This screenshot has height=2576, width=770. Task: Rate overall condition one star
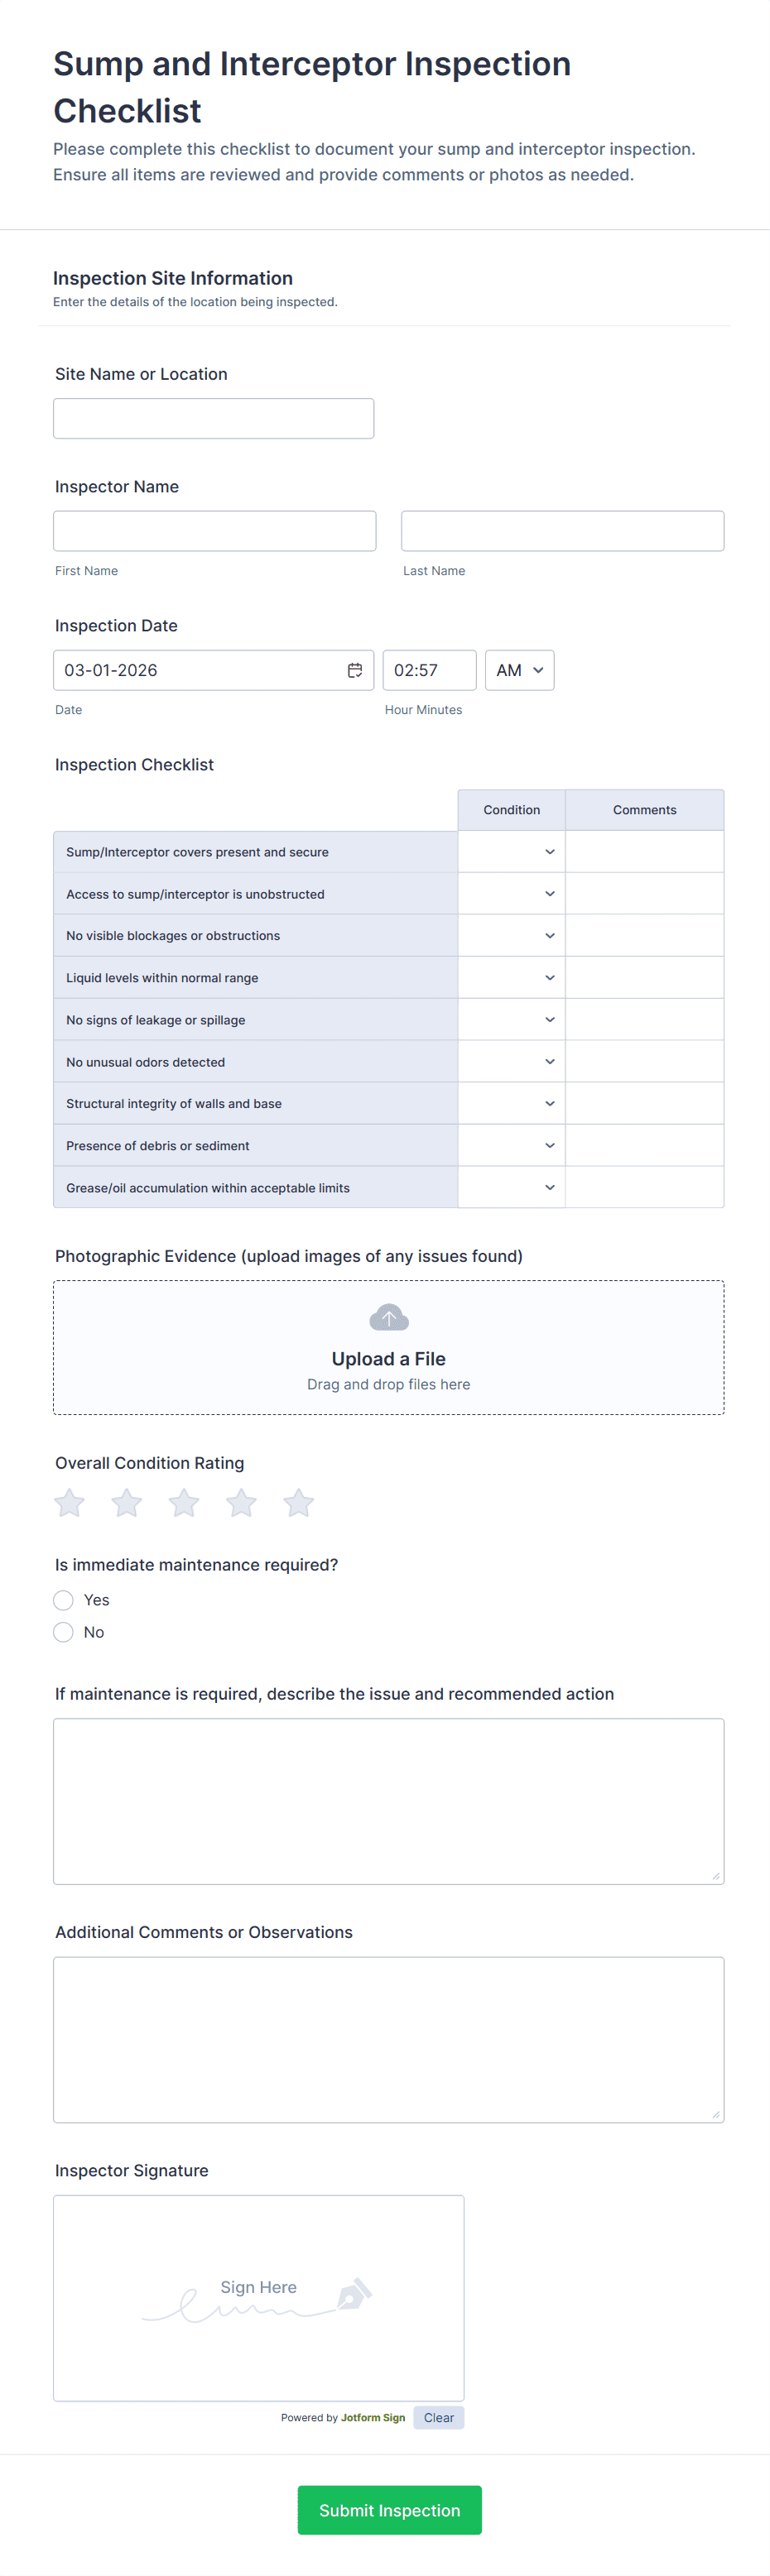[x=70, y=1502]
